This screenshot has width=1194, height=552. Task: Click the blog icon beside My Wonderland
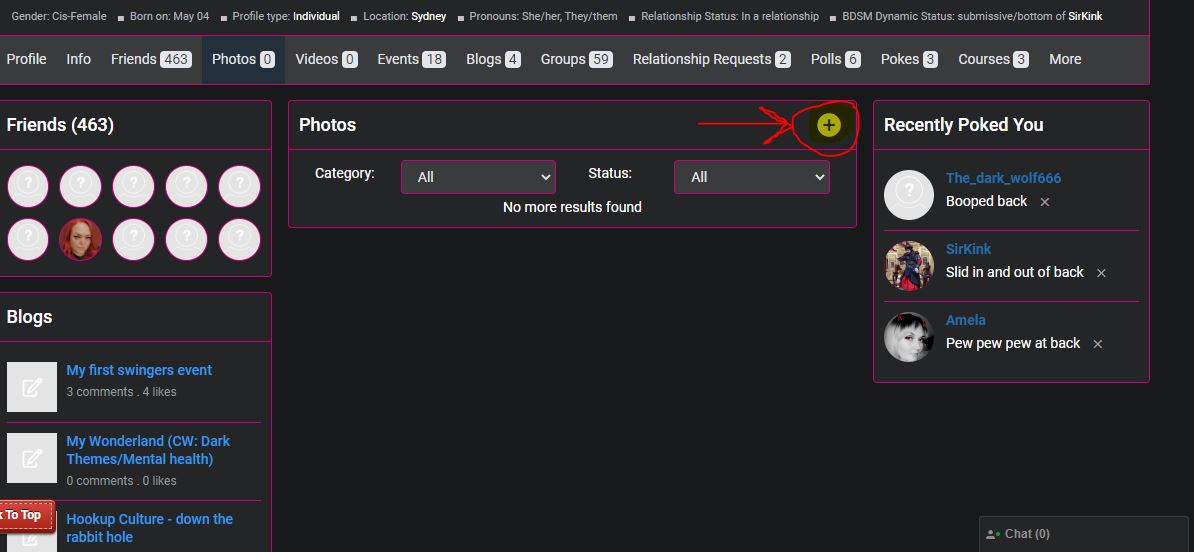32,458
